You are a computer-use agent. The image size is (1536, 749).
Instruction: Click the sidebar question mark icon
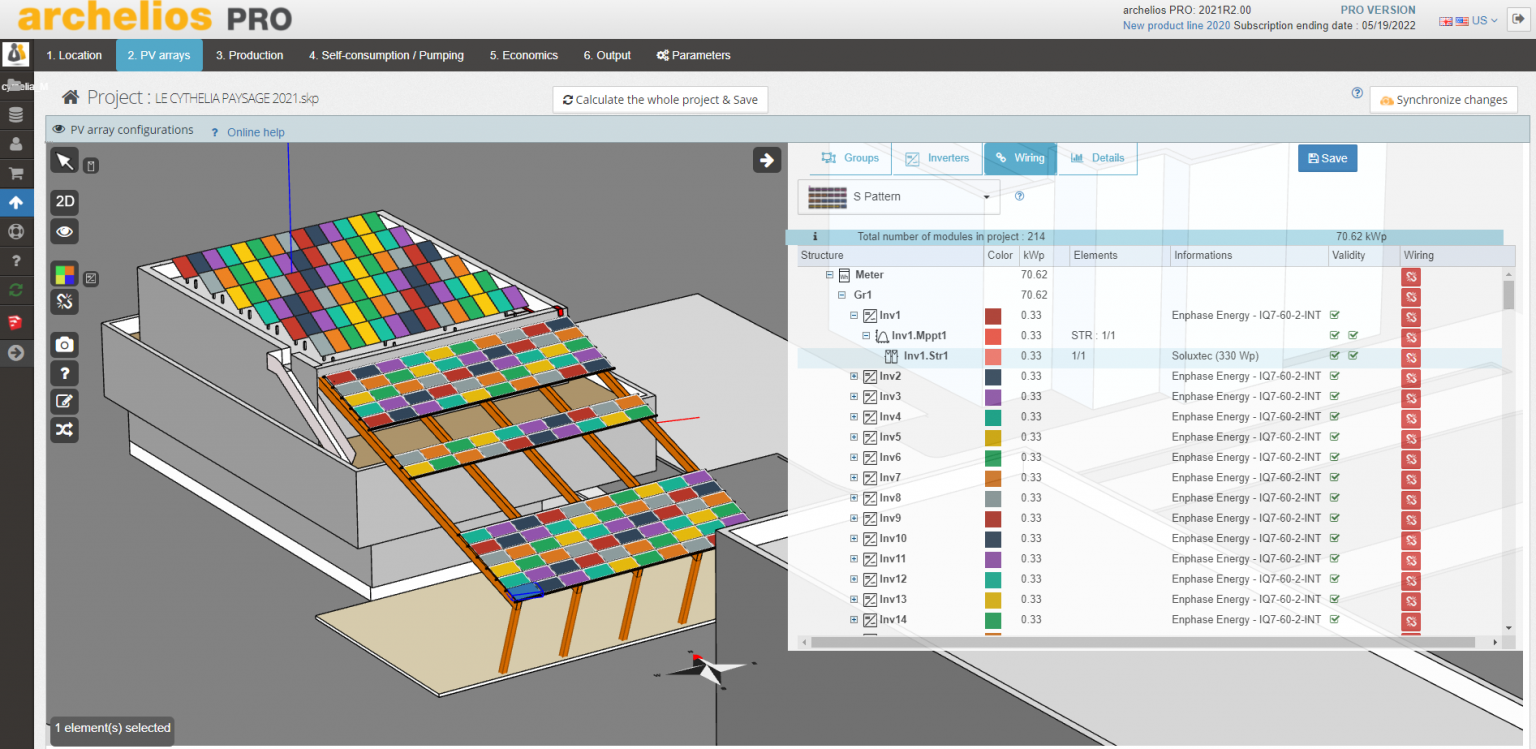[16, 261]
